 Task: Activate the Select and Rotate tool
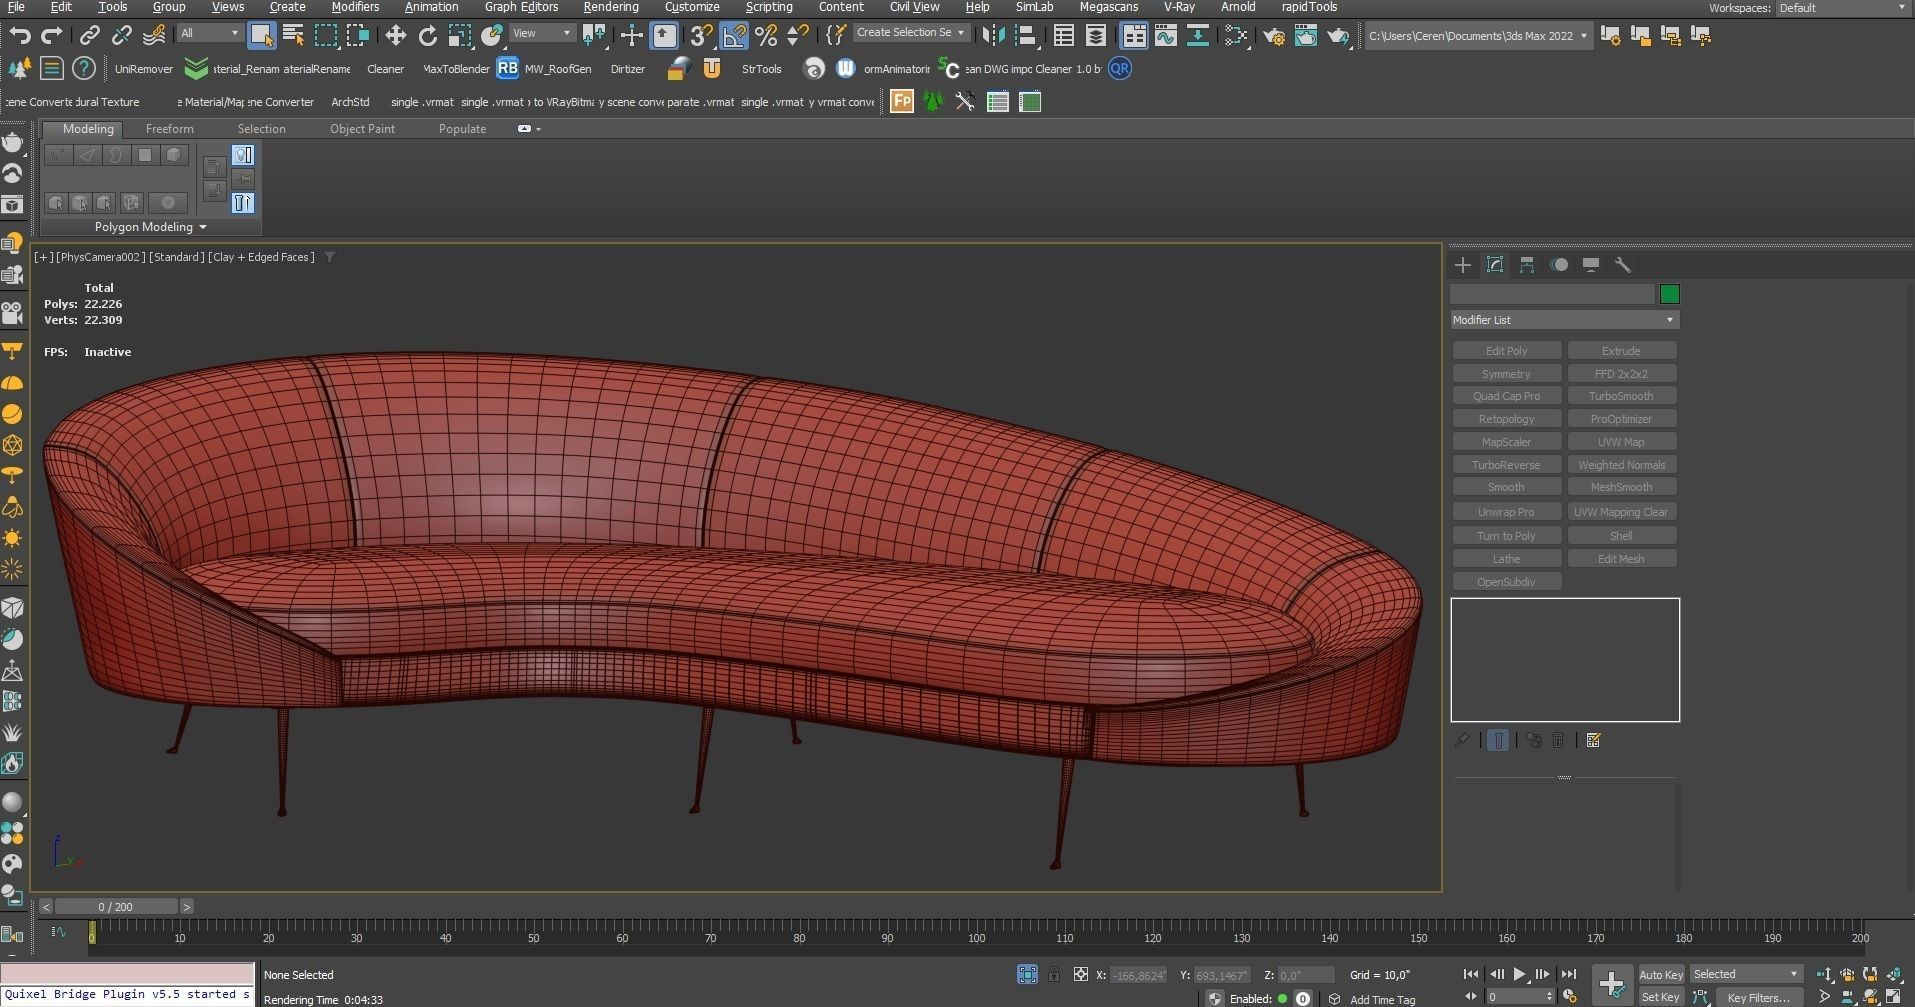(428, 35)
